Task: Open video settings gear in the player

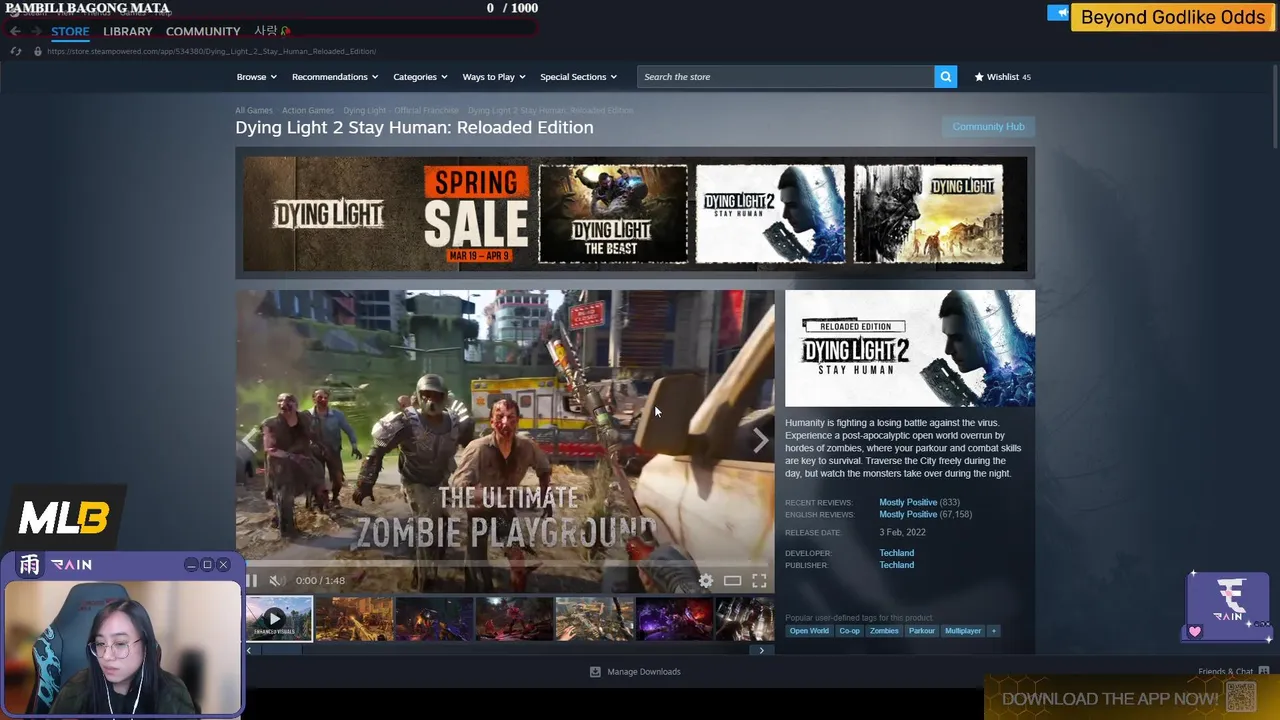Action: 706,580
